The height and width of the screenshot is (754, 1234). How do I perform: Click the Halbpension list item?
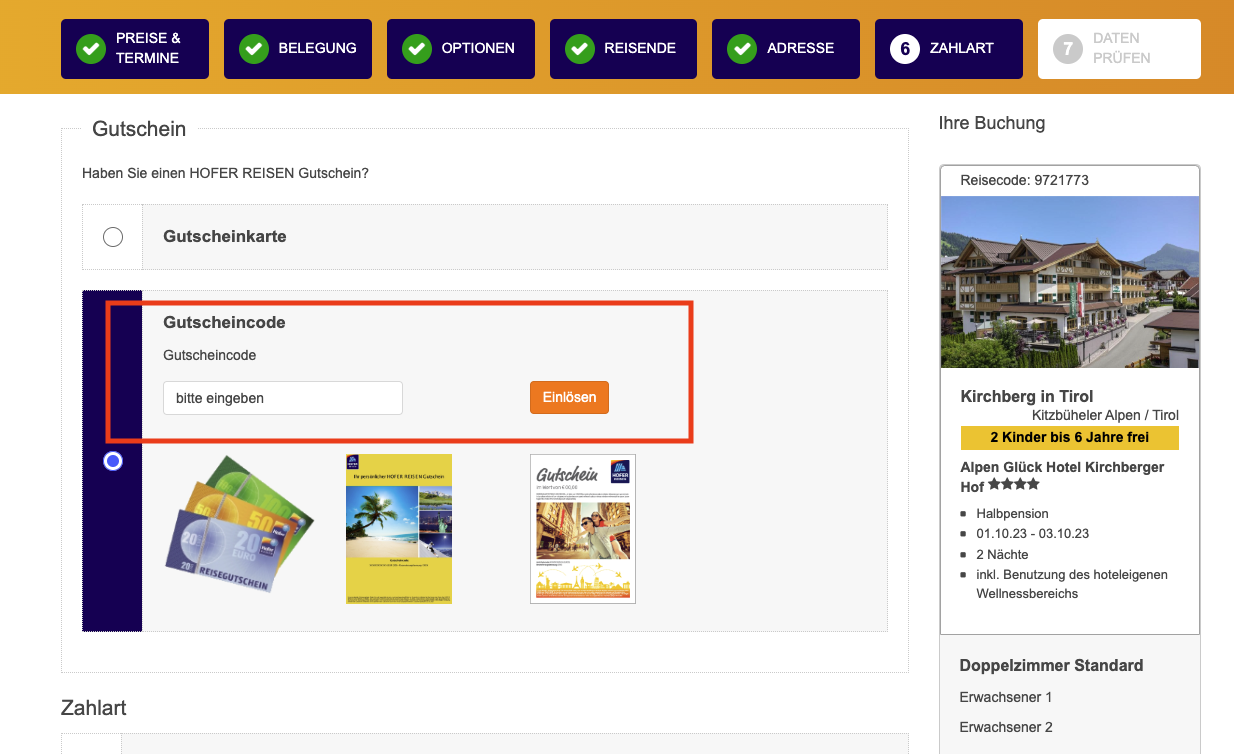[x=1013, y=514]
